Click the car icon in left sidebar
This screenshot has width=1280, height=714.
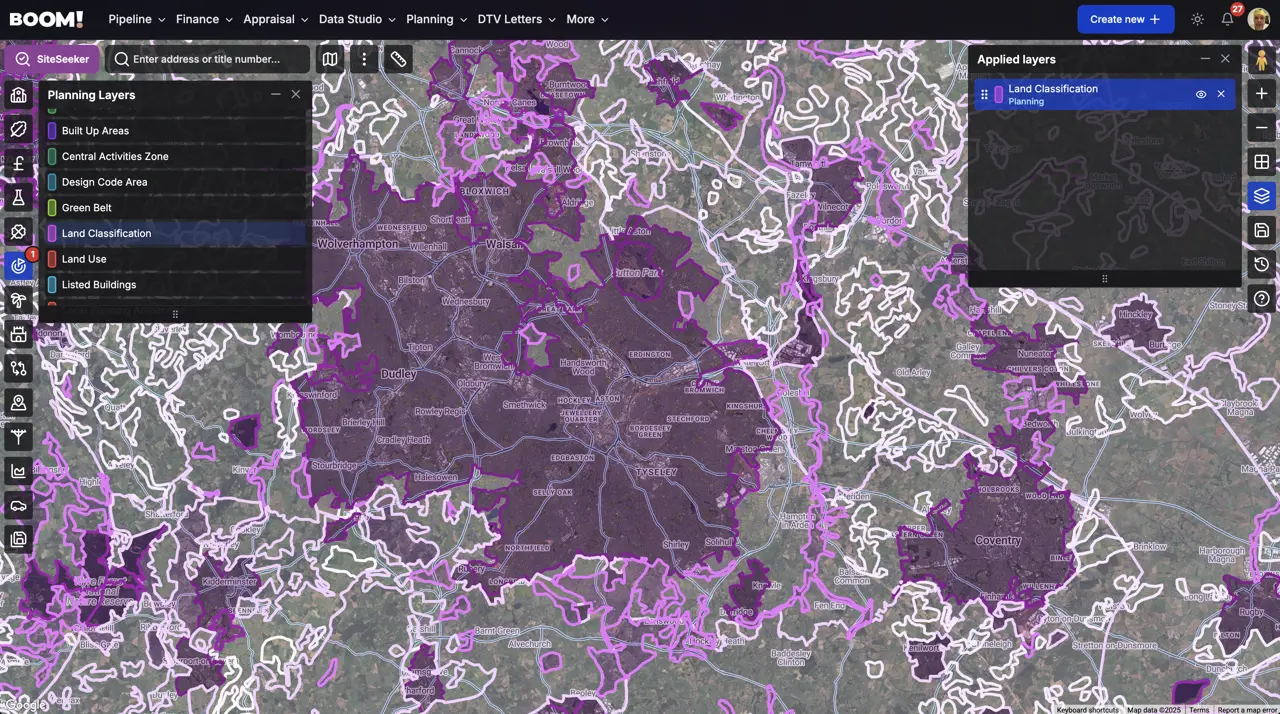point(18,505)
